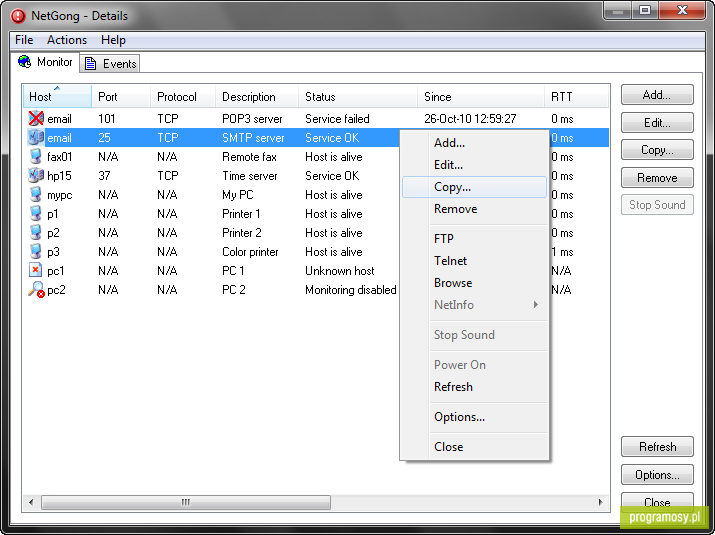
Task: Click the scrollbar right arrow
Action: click(x=600, y=502)
